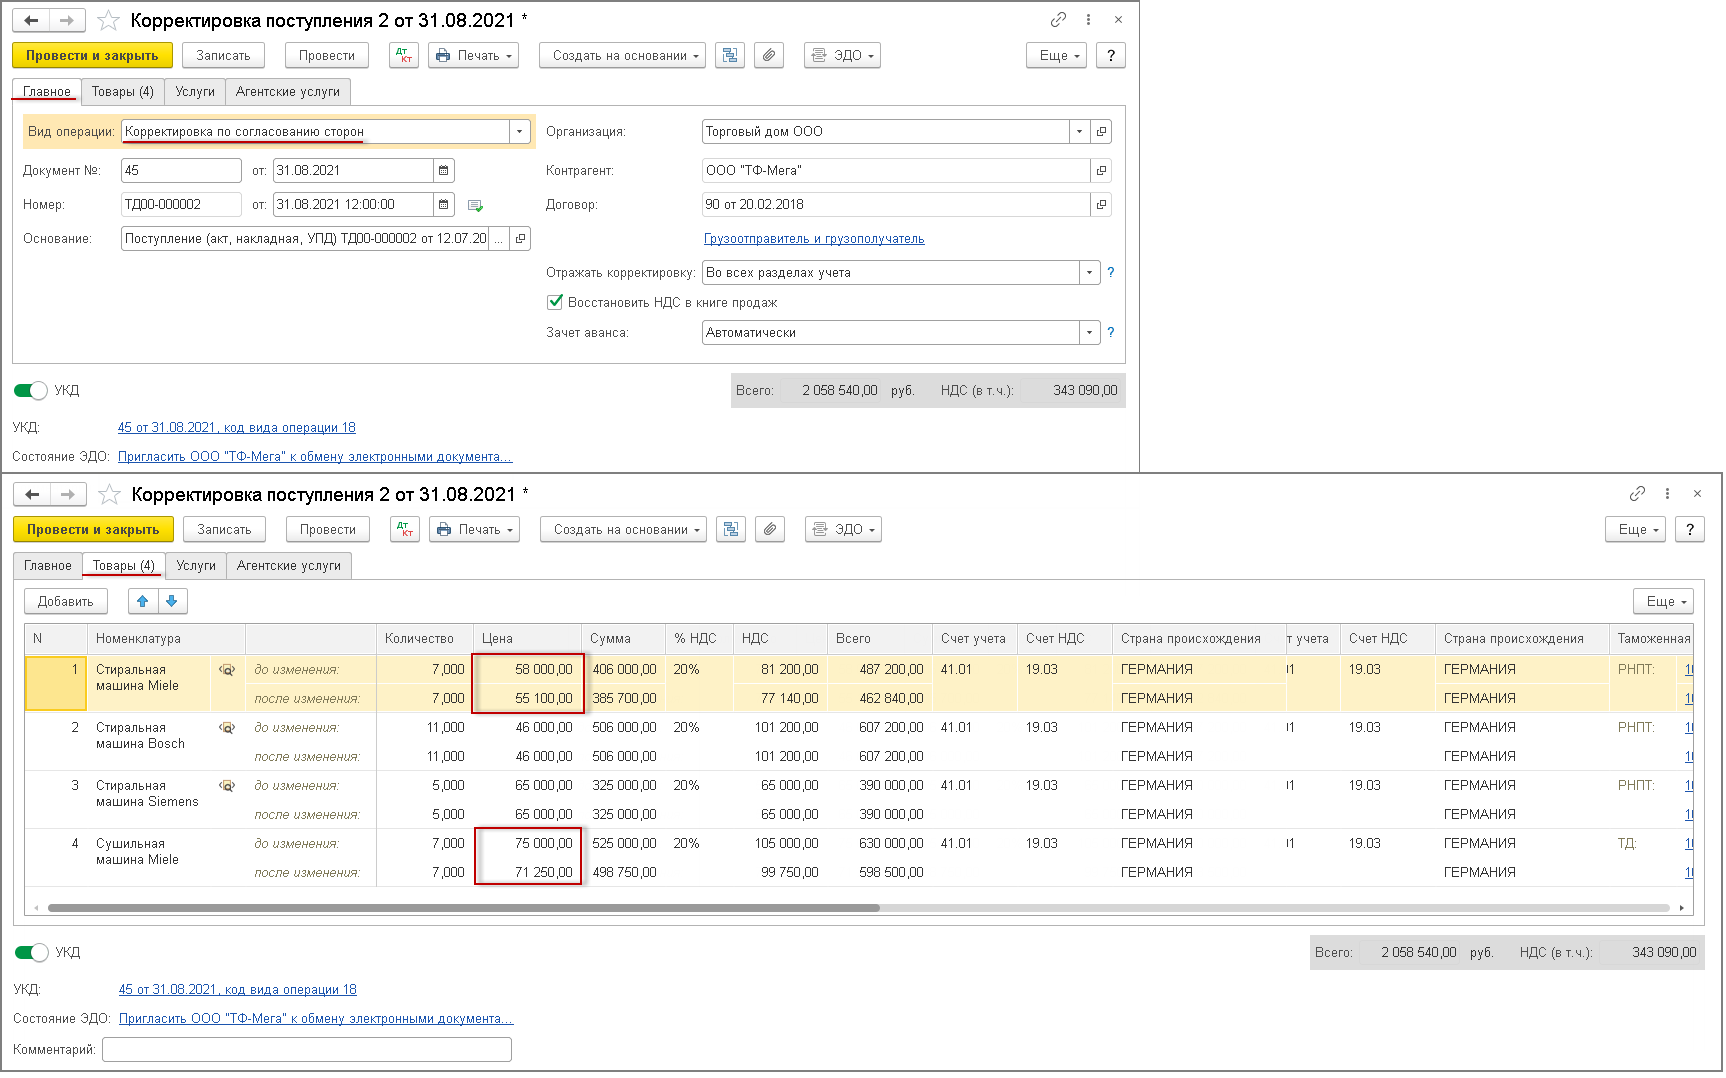Open kebab menu in upper window header
Image resolution: width=1726 pixels, height=1078 pixels.
pos(1088,20)
